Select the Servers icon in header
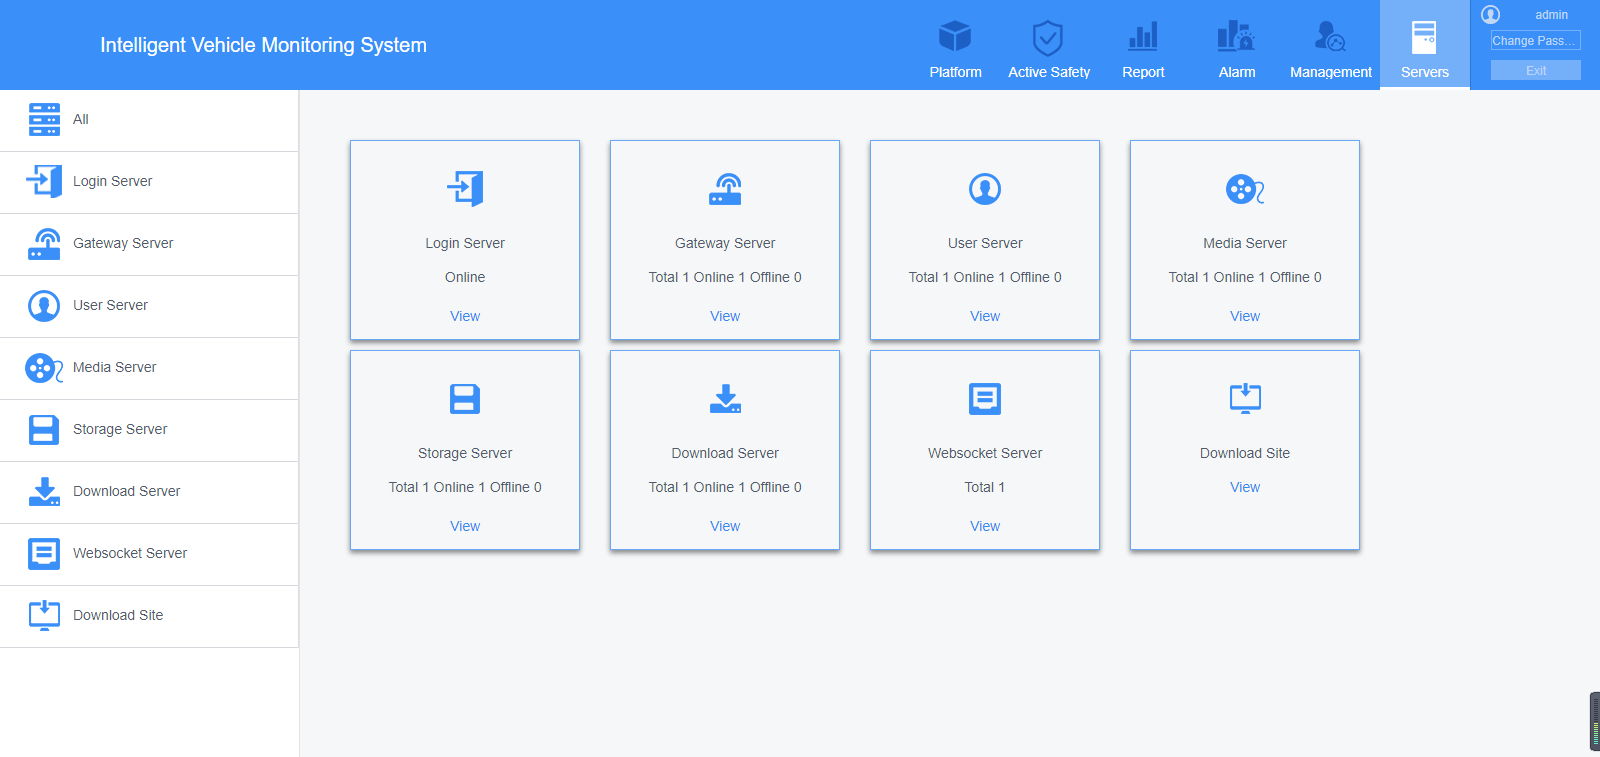This screenshot has width=1600, height=757. coord(1424,37)
